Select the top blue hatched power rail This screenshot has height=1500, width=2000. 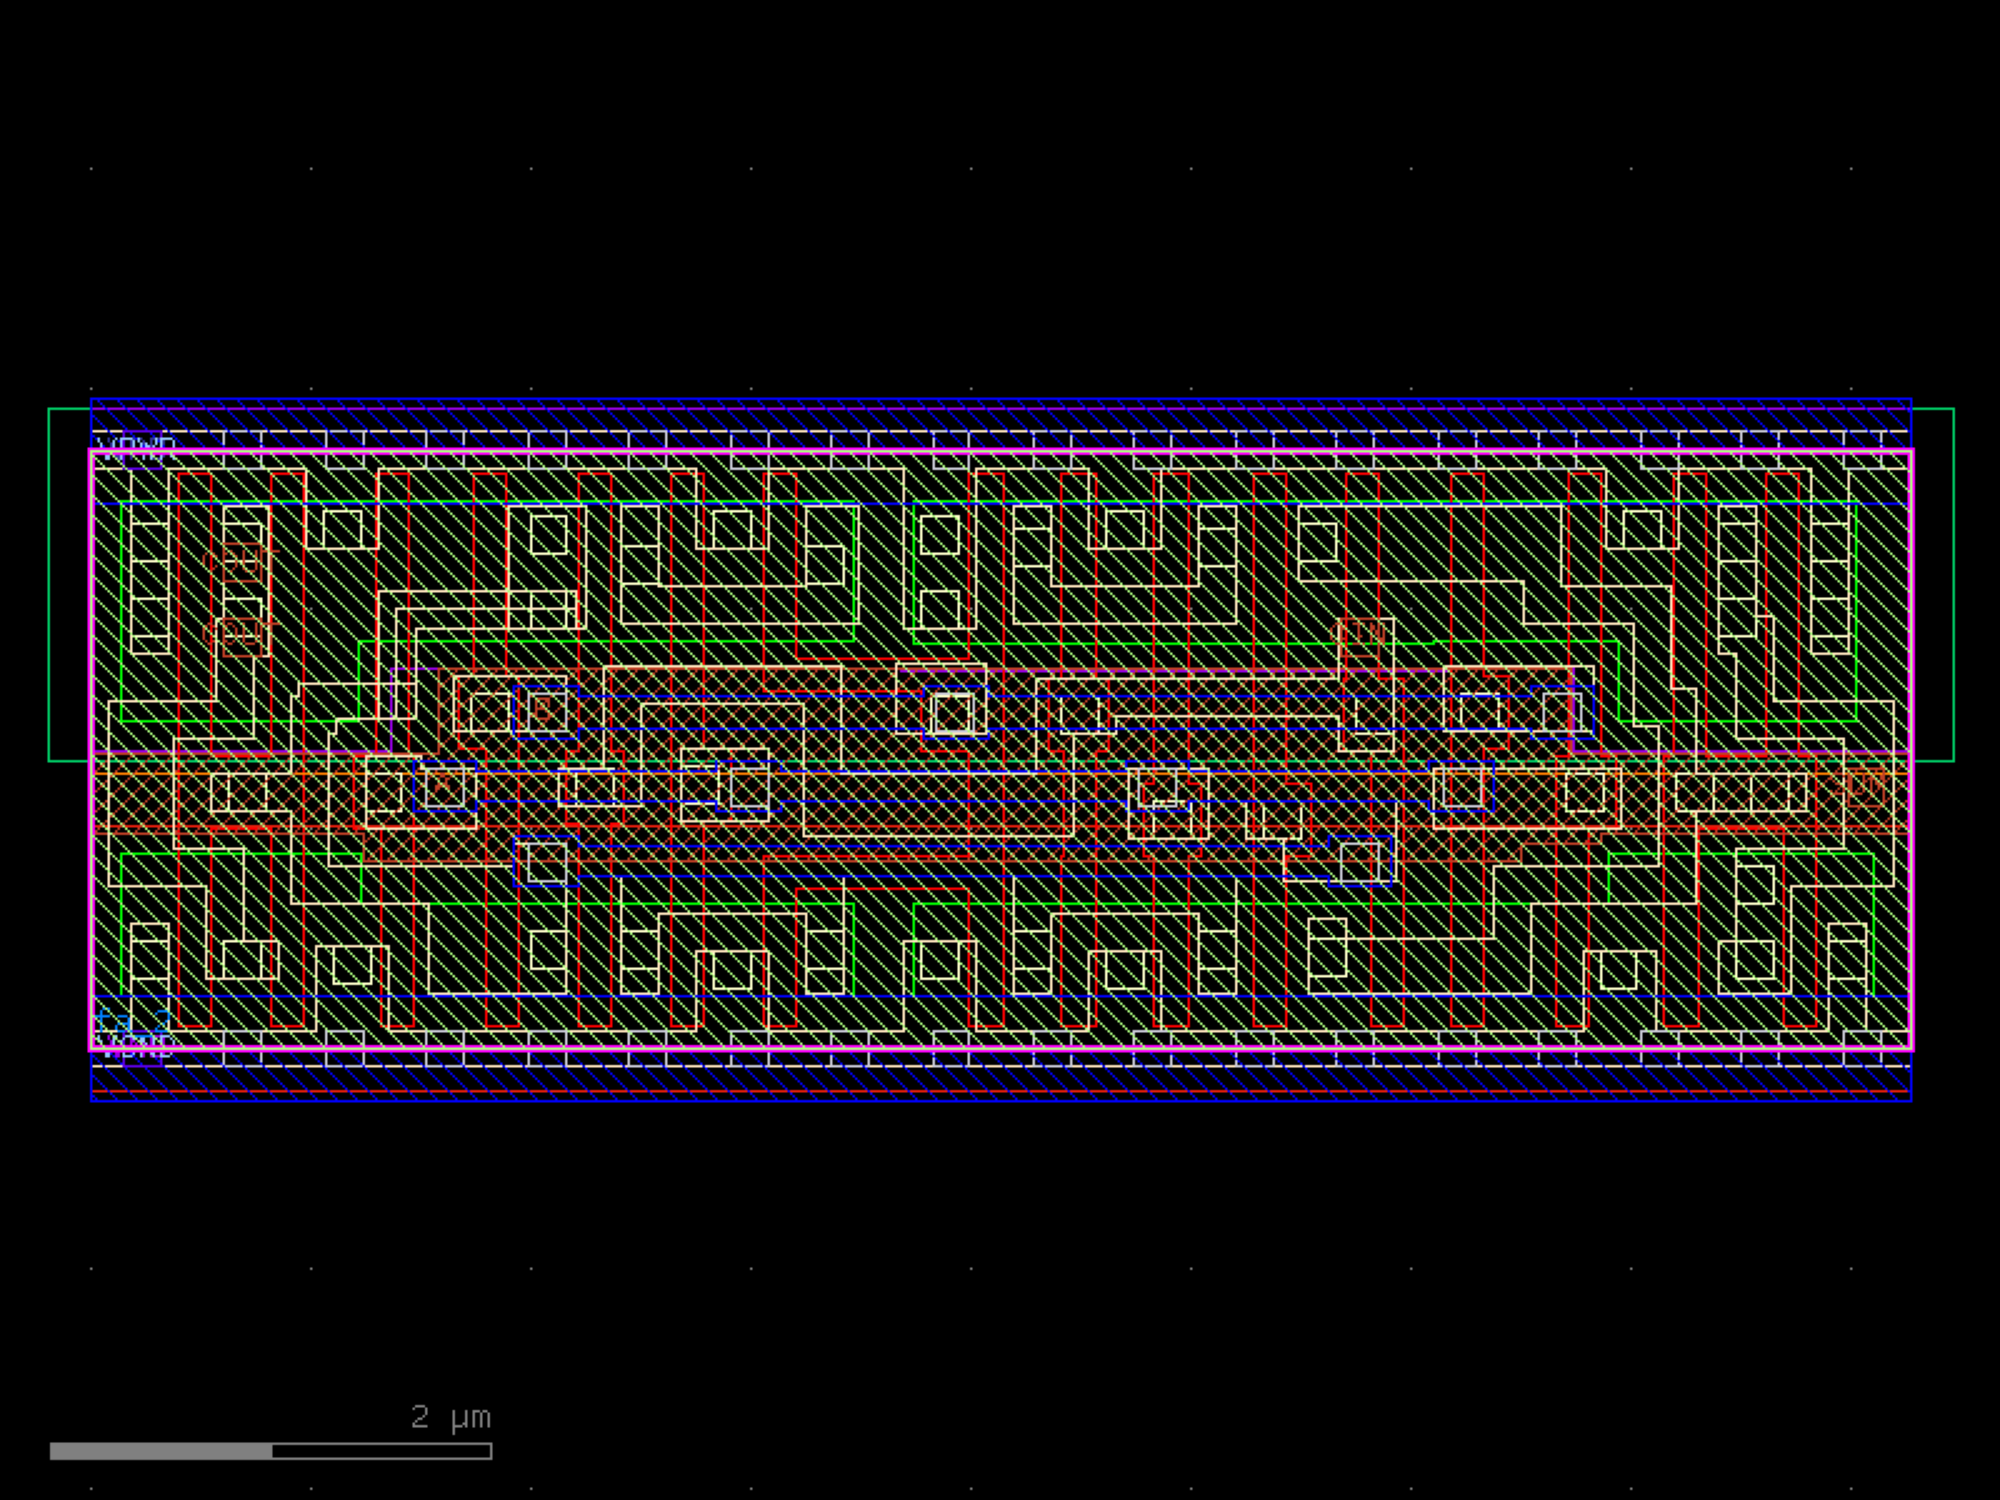click(x=1000, y=417)
